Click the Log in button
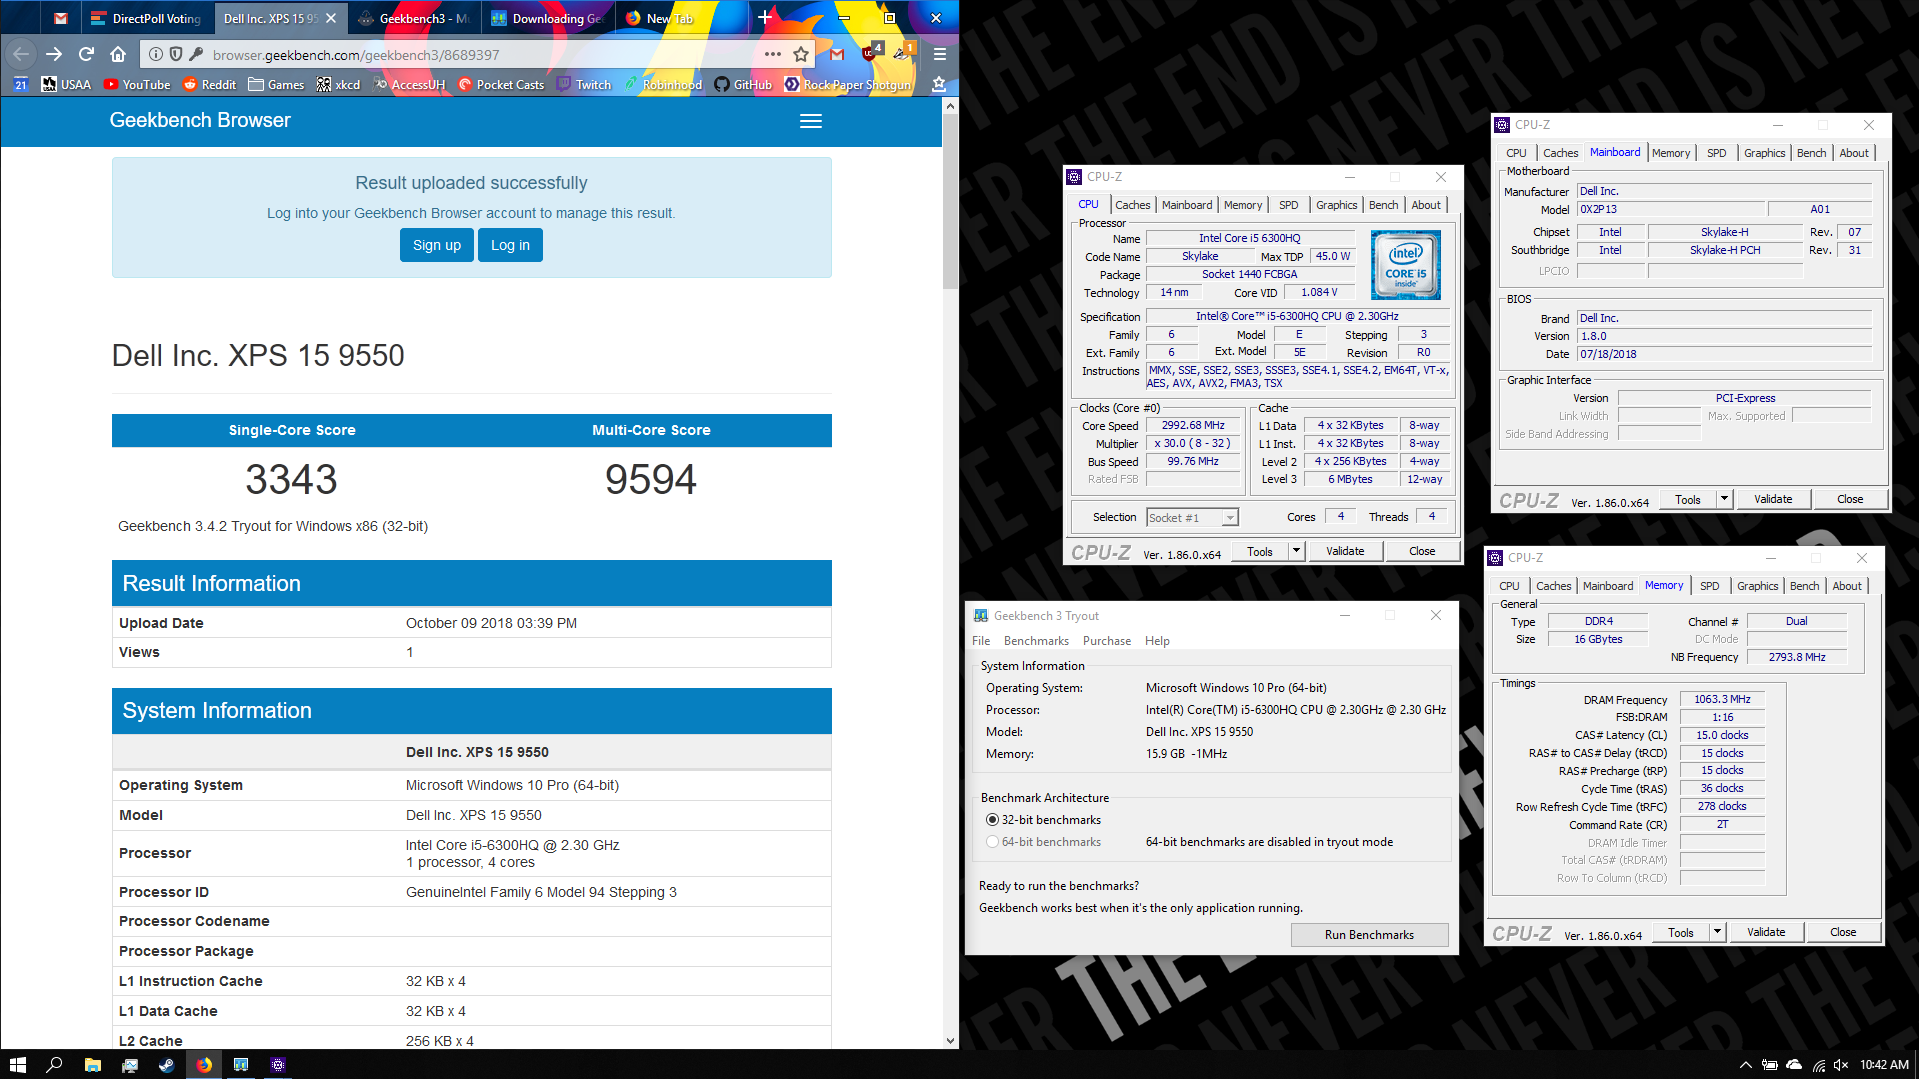Screen dimensions: 1919x1079 pos(510,245)
